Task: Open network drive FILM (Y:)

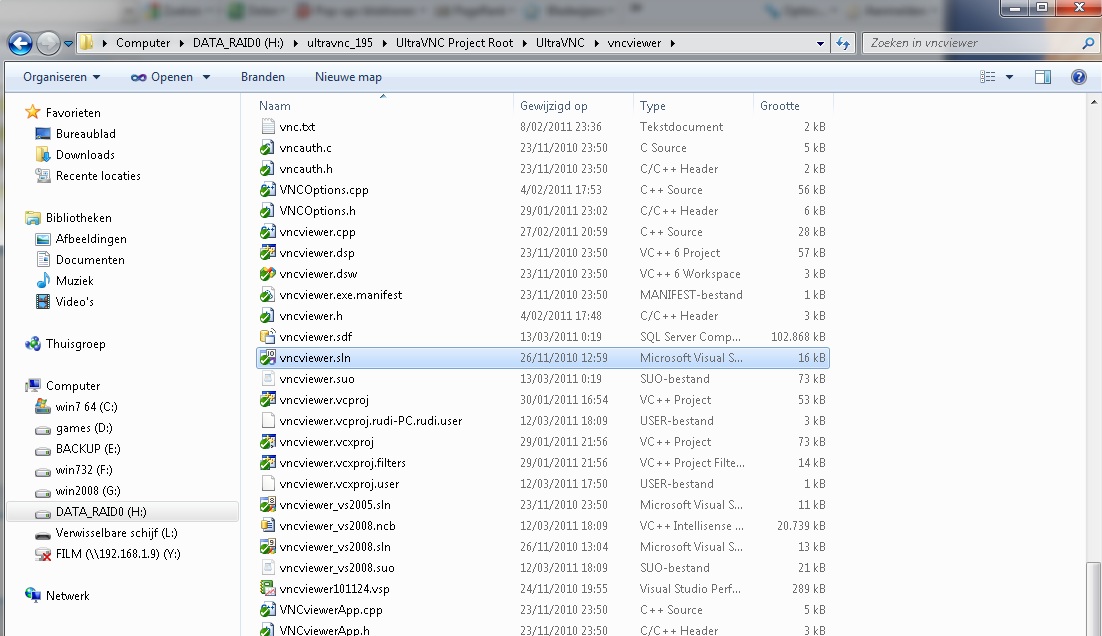Action: point(118,554)
